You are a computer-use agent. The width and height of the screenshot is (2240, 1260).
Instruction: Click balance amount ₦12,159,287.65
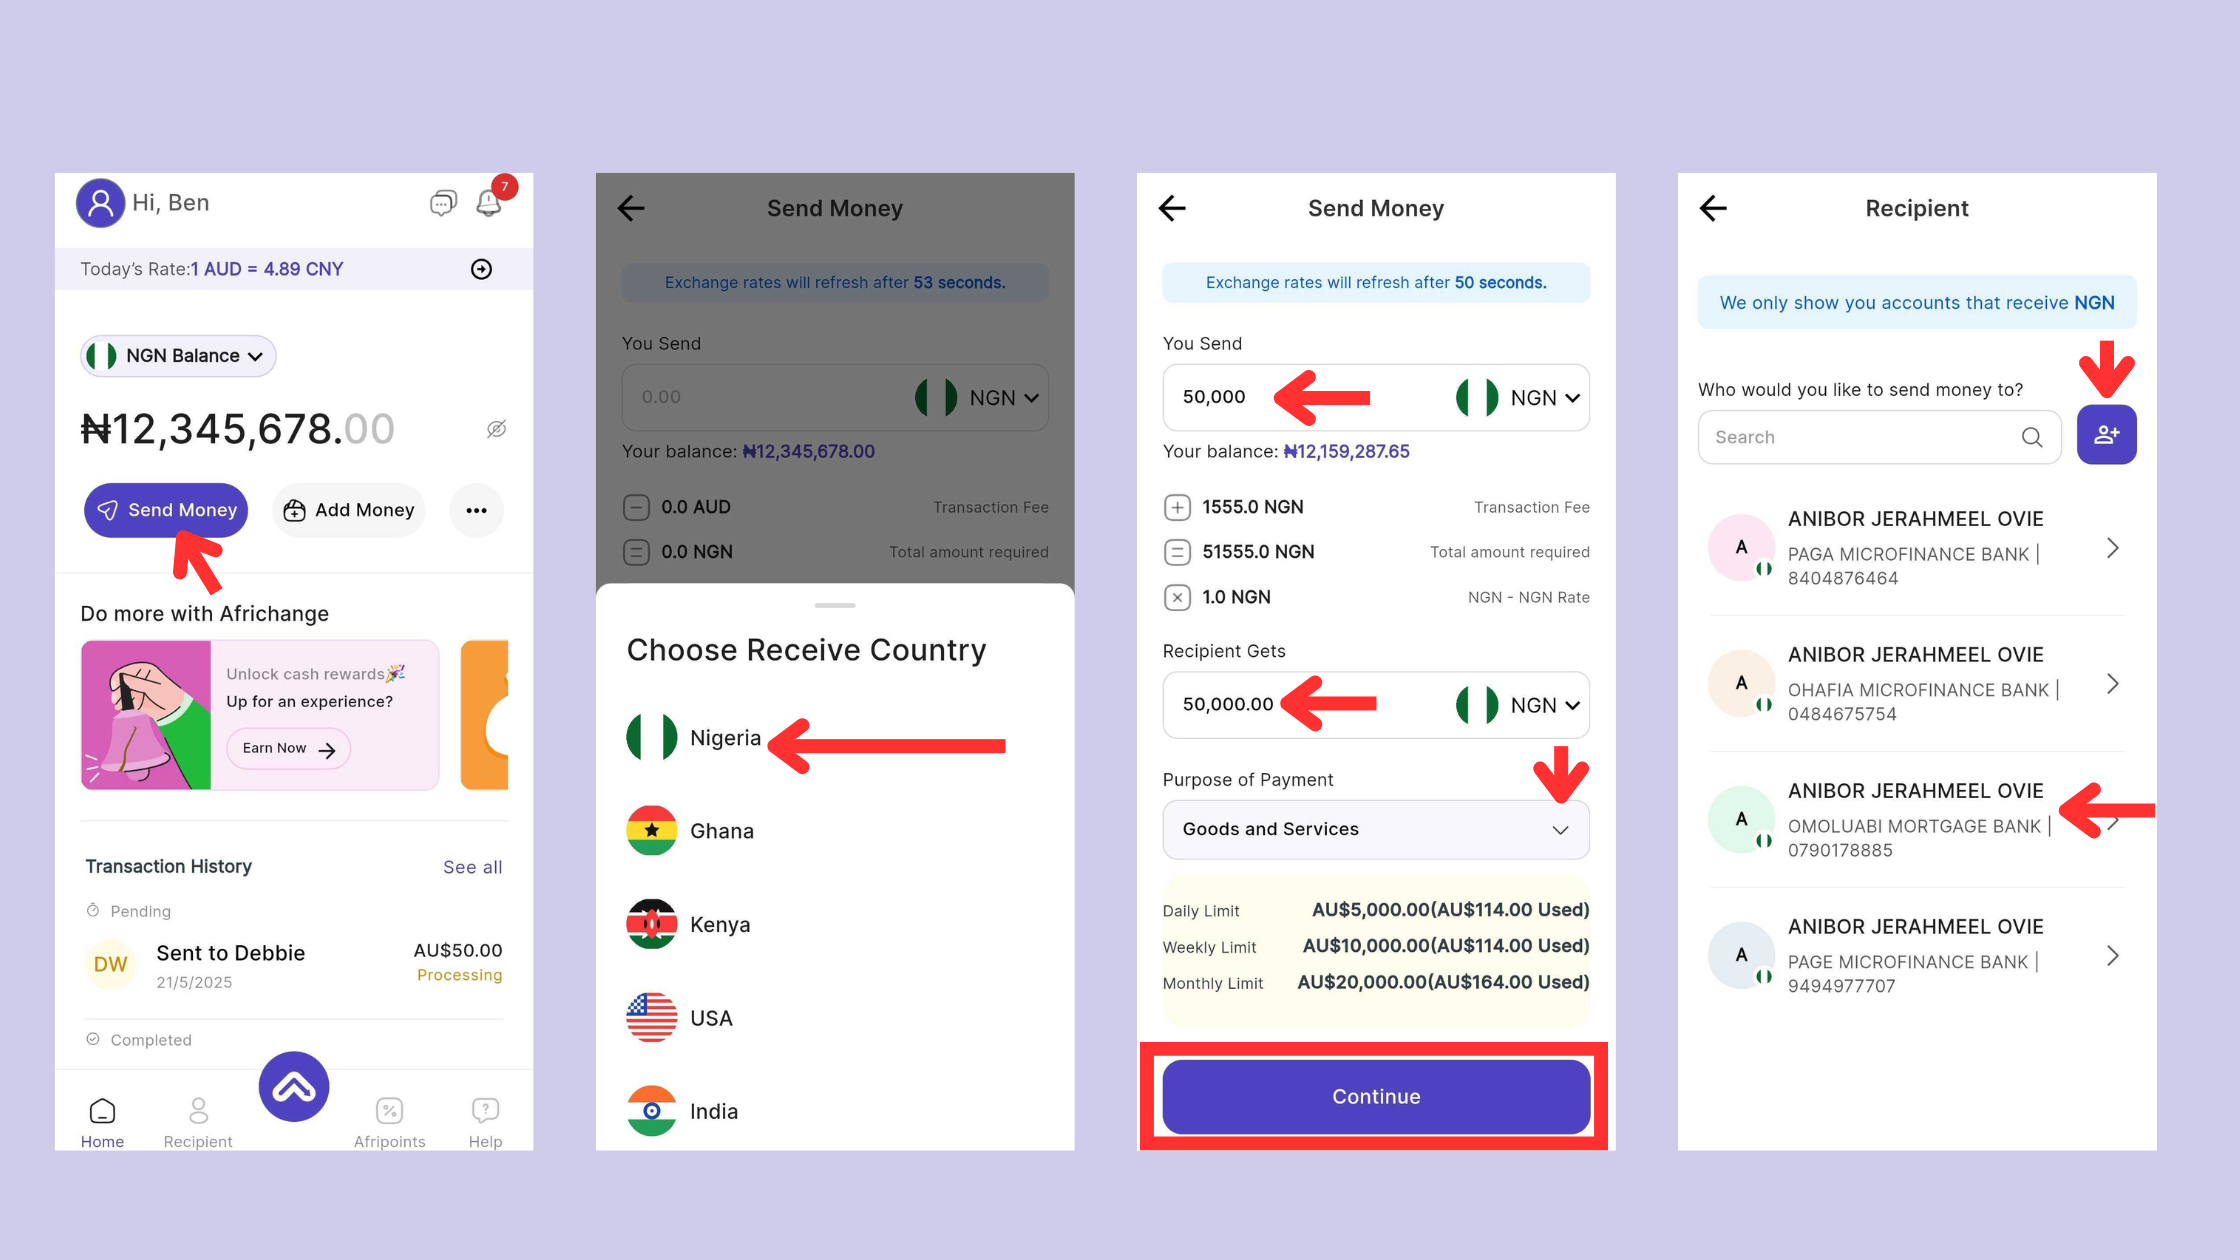1346,452
